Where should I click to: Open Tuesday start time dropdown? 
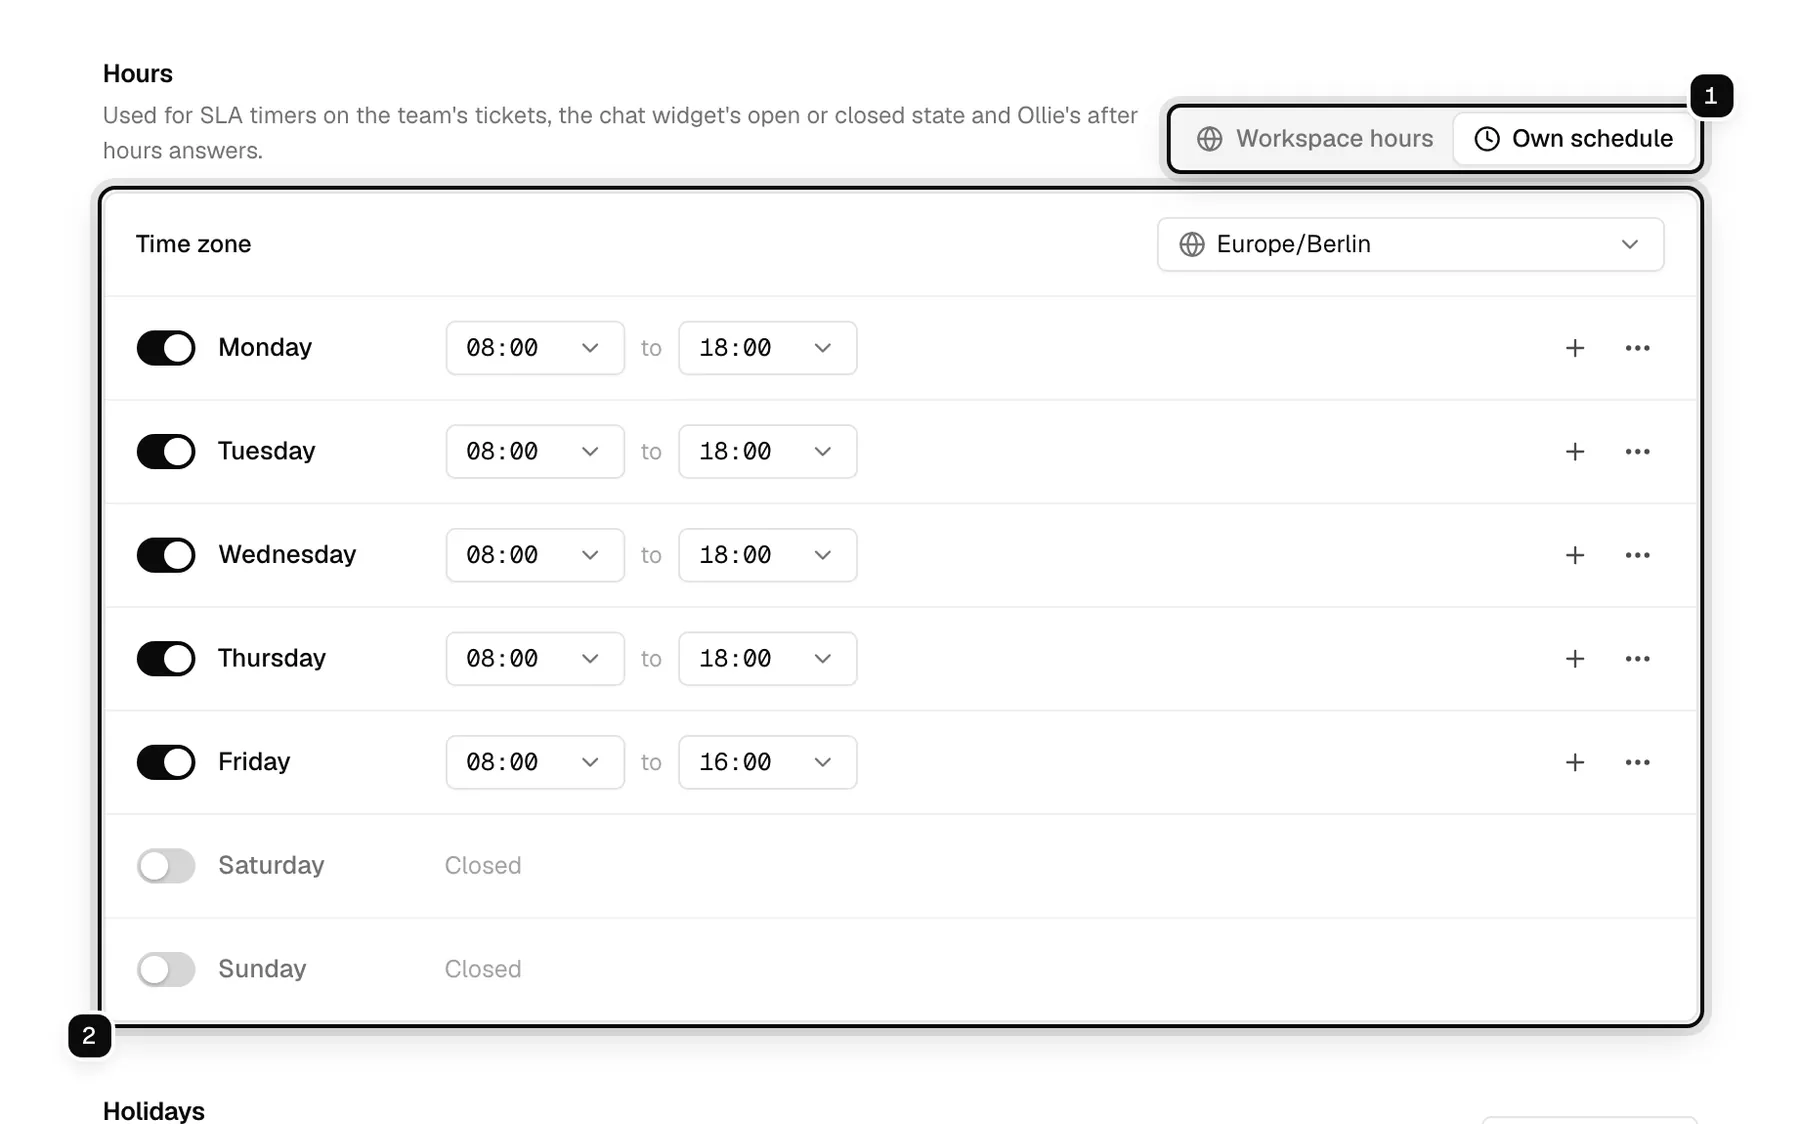point(535,452)
